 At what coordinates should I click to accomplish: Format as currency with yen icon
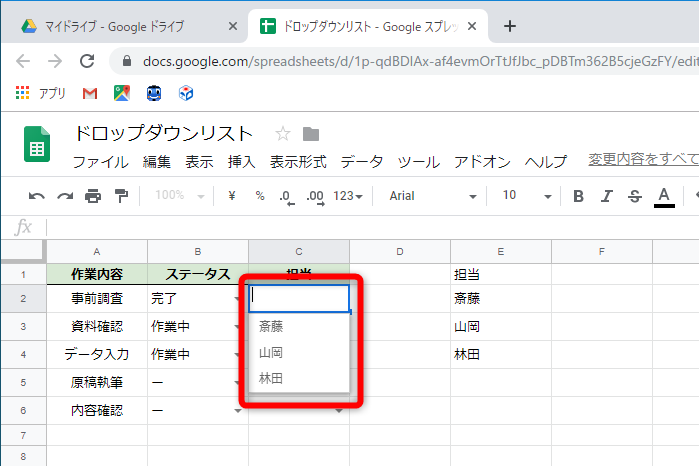click(231, 195)
